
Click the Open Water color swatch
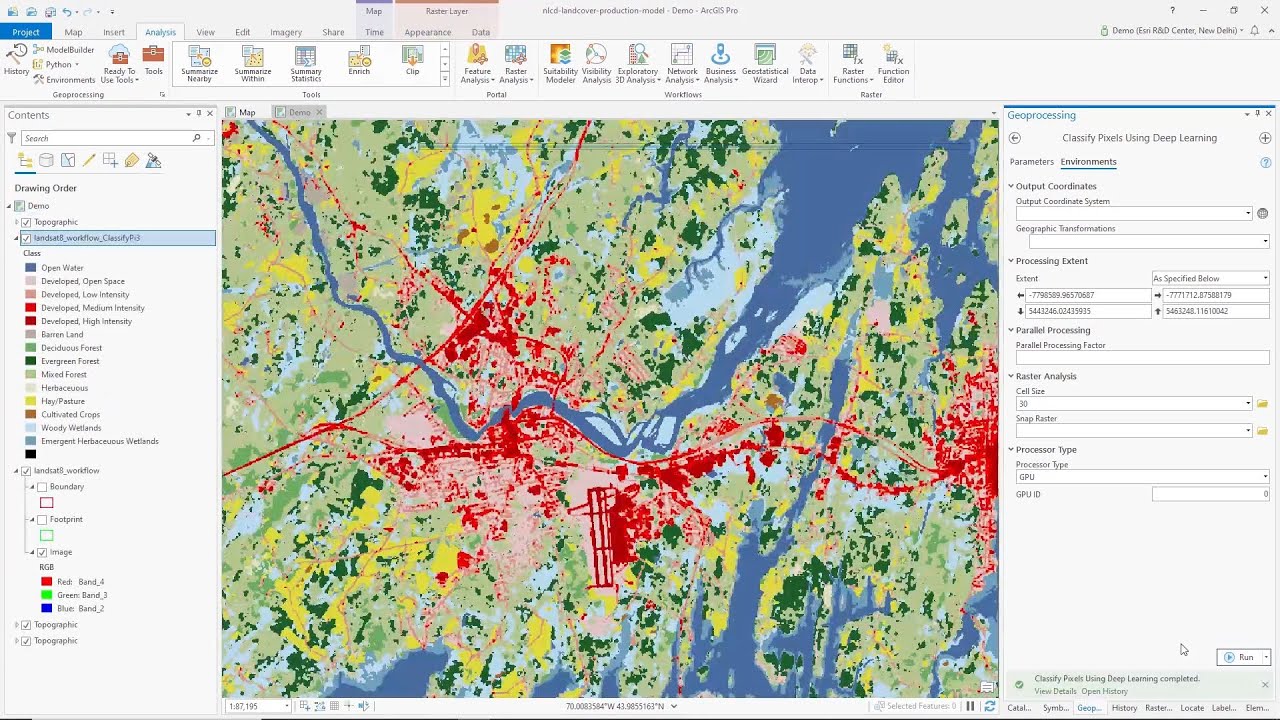point(31,268)
